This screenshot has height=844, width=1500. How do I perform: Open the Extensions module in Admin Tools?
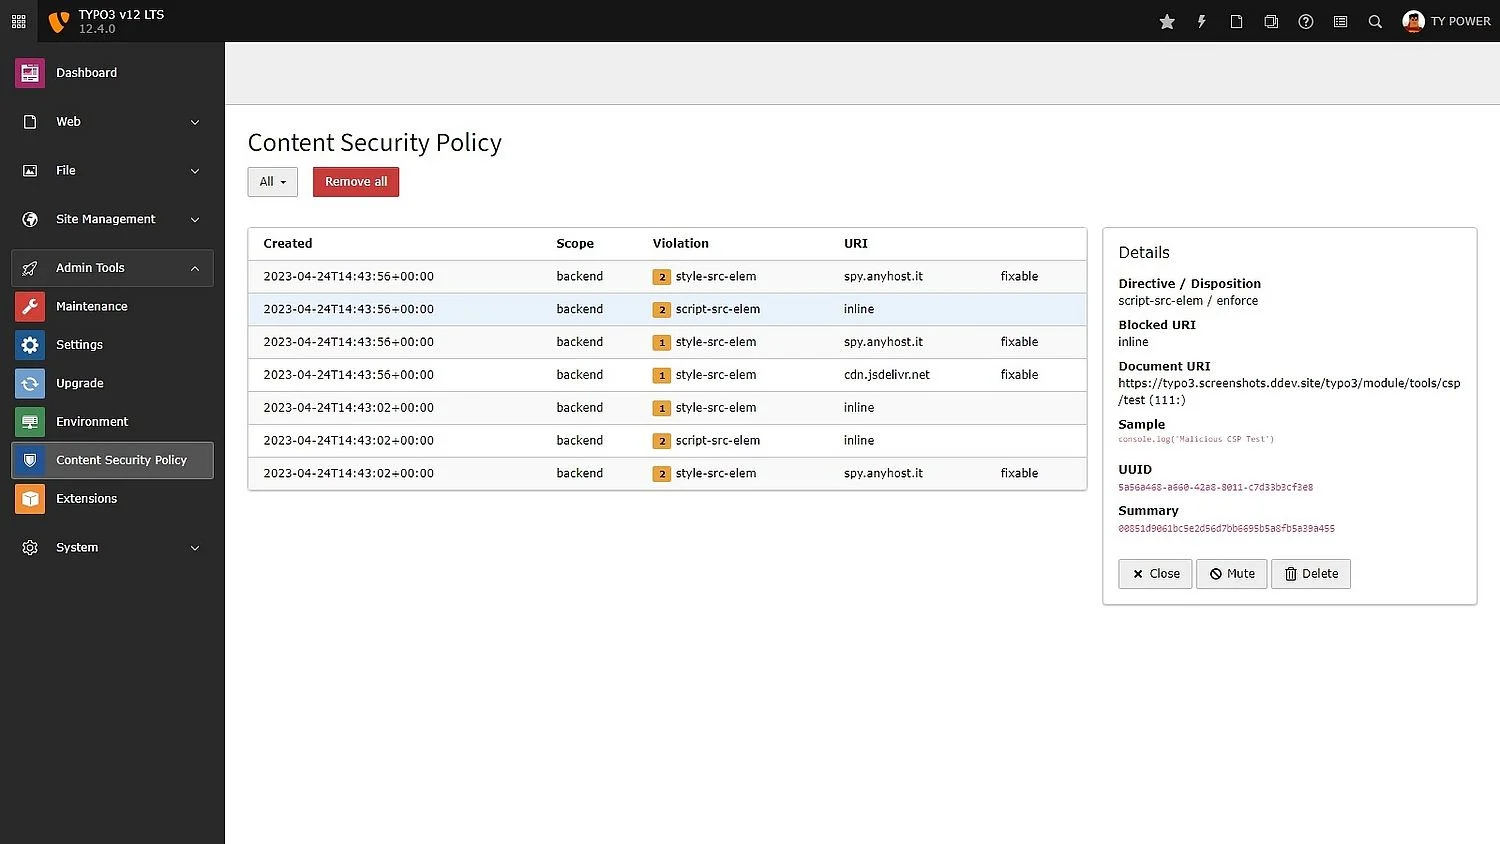click(87, 498)
